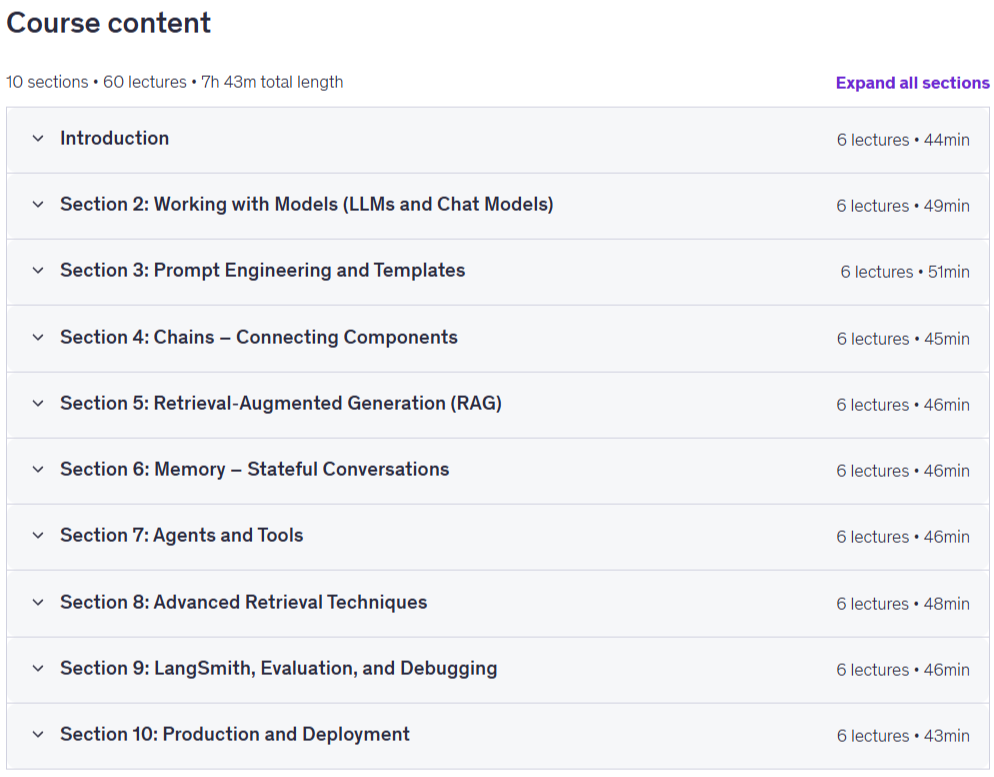The width and height of the screenshot is (994, 777).
Task: Expand Section 10 Production and Deployment chevron
Action: coord(38,735)
